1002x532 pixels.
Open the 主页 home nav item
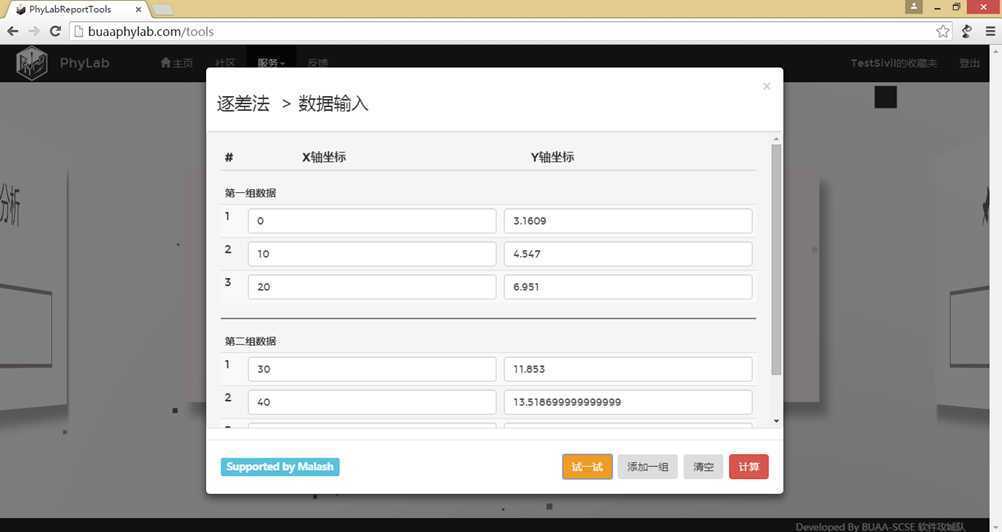tap(176, 63)
